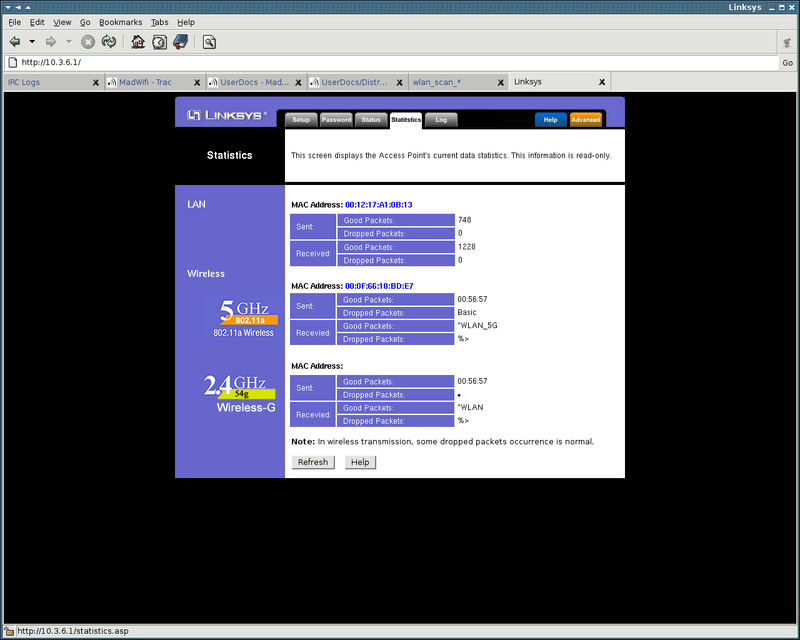Click the forward arrow button
The image size is (800, 640).
[x=51, y=41]
